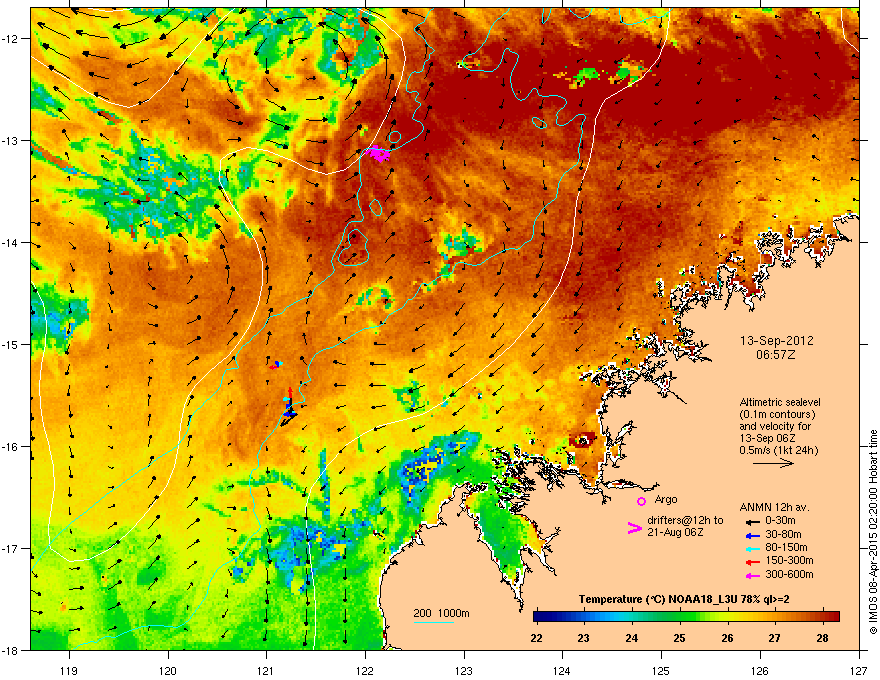Click the vertical IMOS copyright timestamp text

[x=873, y=532]
